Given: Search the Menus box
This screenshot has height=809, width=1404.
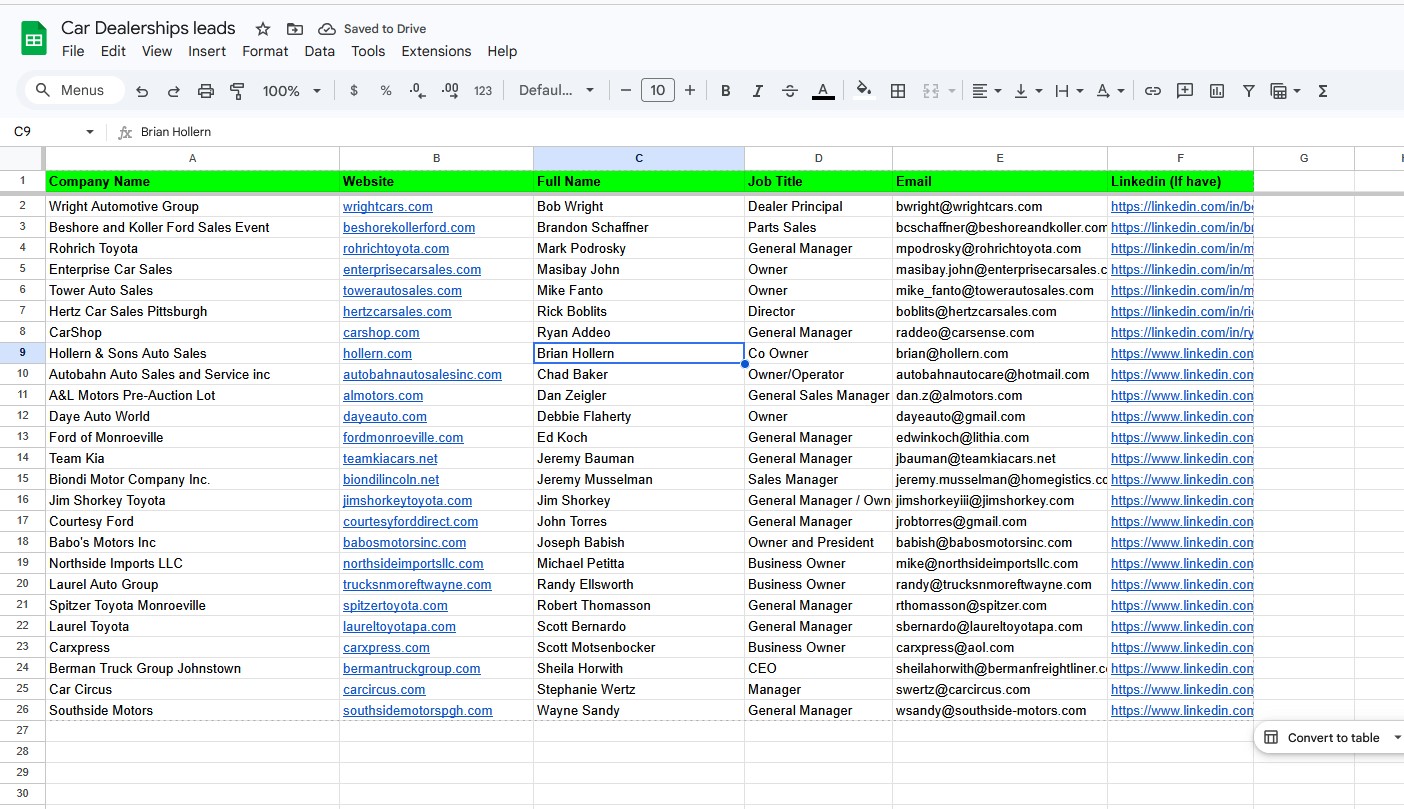Looking at the screenshot, I should coord(74,91).
